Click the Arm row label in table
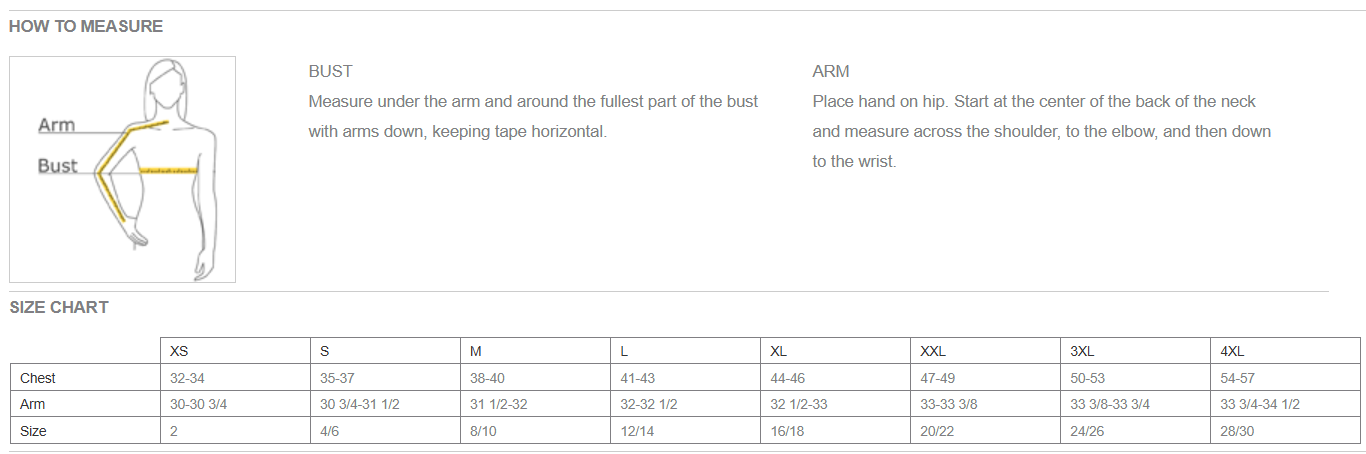Viewport: 1366px width, 454px height. 33,405
